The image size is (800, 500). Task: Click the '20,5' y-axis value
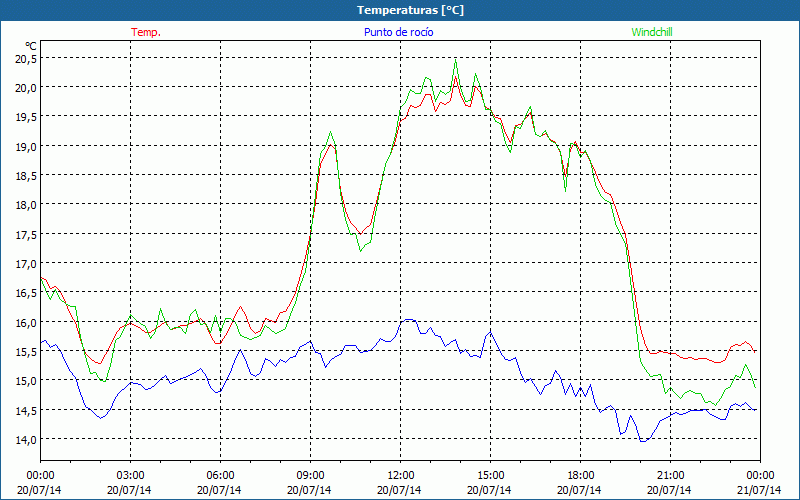point(26,59)
